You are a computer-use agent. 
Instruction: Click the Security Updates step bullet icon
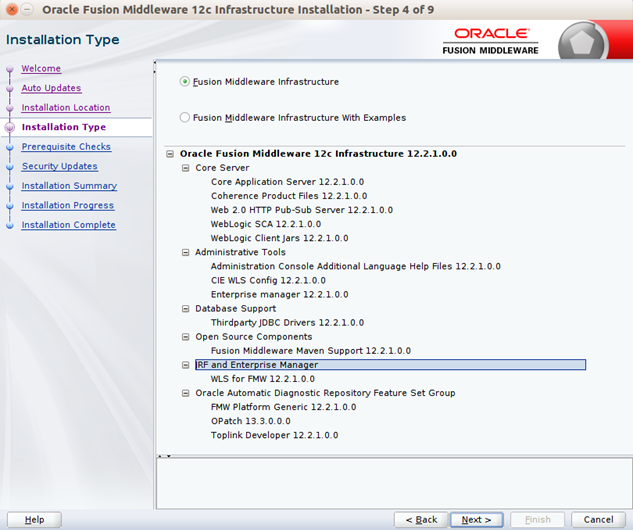(x=10, y=167)
